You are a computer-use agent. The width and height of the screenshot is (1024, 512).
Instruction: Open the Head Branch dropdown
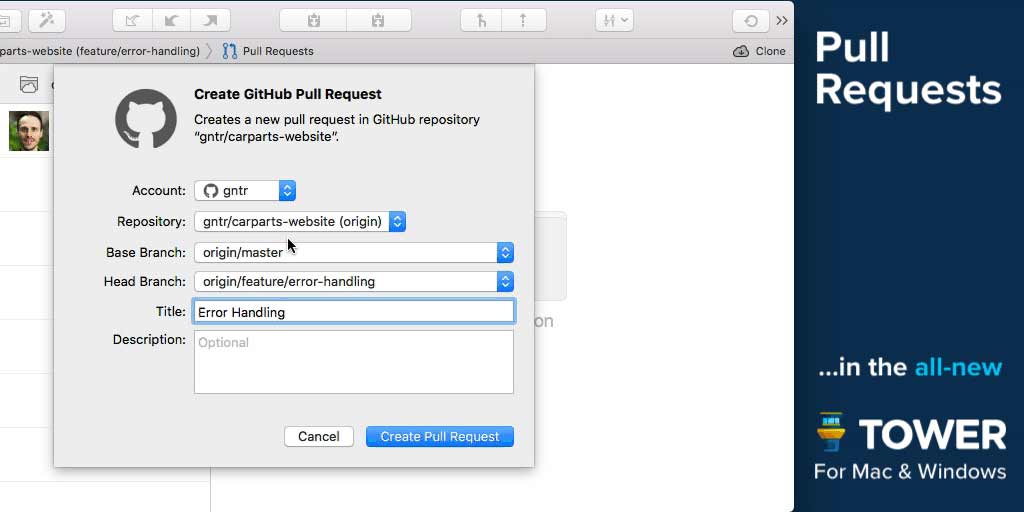pos(353,282)
